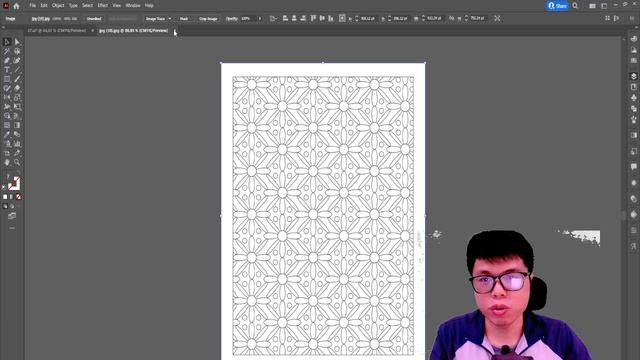Viewport: 640px width, 360px height.
Task: Select the Rotate tool
Action: click(7, 98)
